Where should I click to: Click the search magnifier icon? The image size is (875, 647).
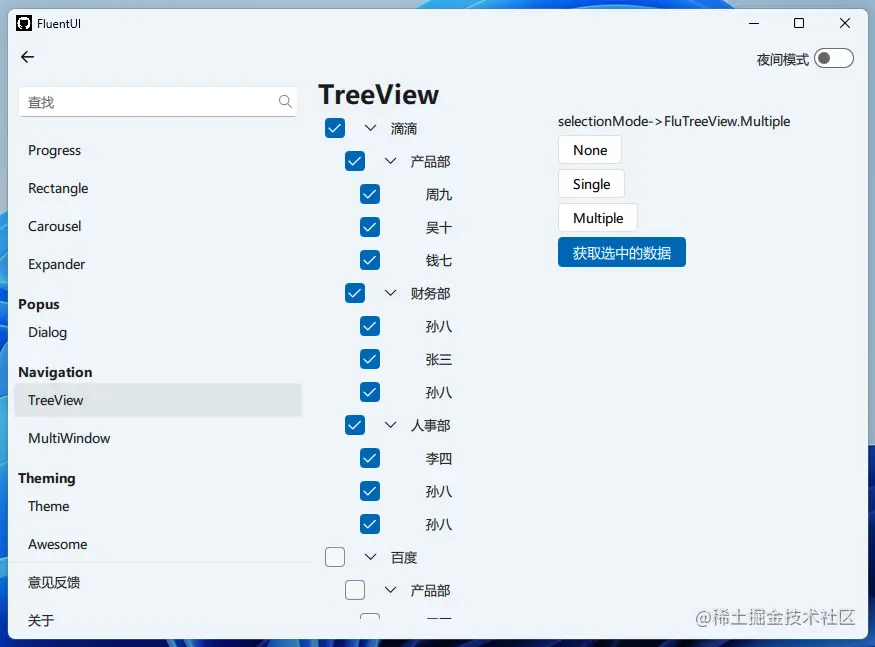pyautogui.click(x=285, y=101)
